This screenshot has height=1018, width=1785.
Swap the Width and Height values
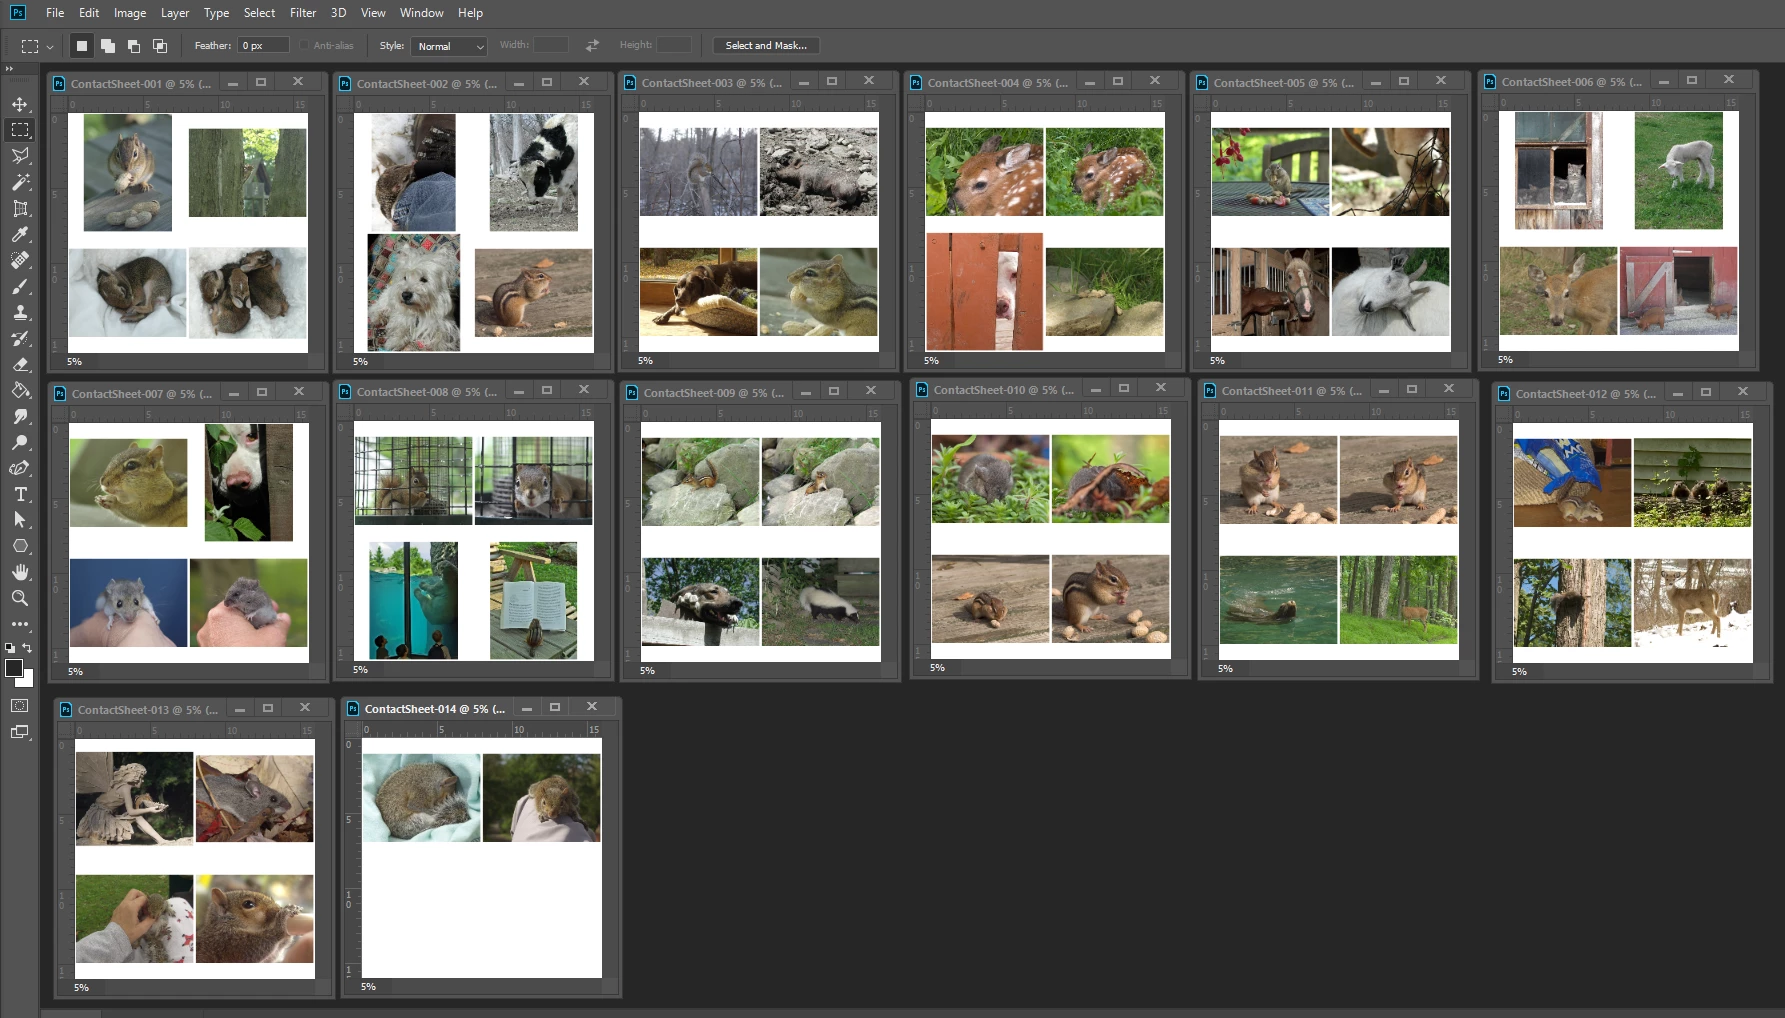pyautogui.click(x=593, y=46)
